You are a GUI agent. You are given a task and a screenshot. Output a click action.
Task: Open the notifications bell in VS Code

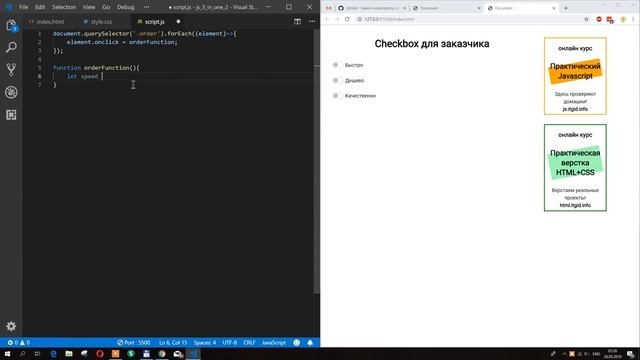coord(310,342)
